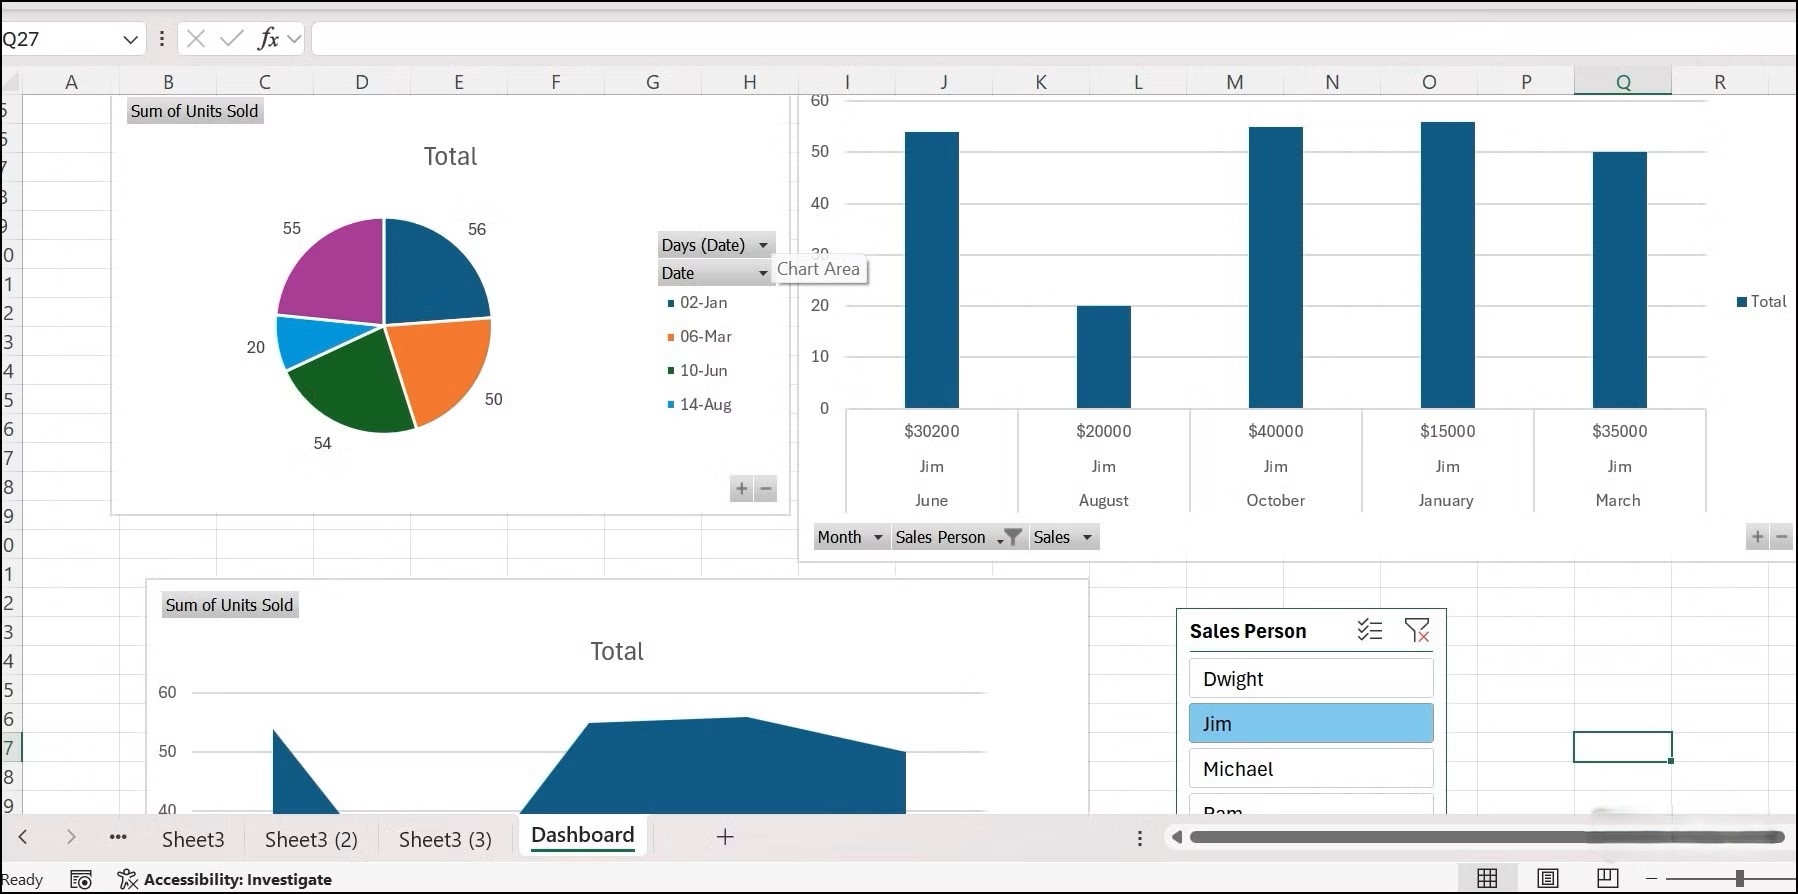This screenshot has height=894, width=1798.
Task: Select column D header
Action: coord(362,82)
